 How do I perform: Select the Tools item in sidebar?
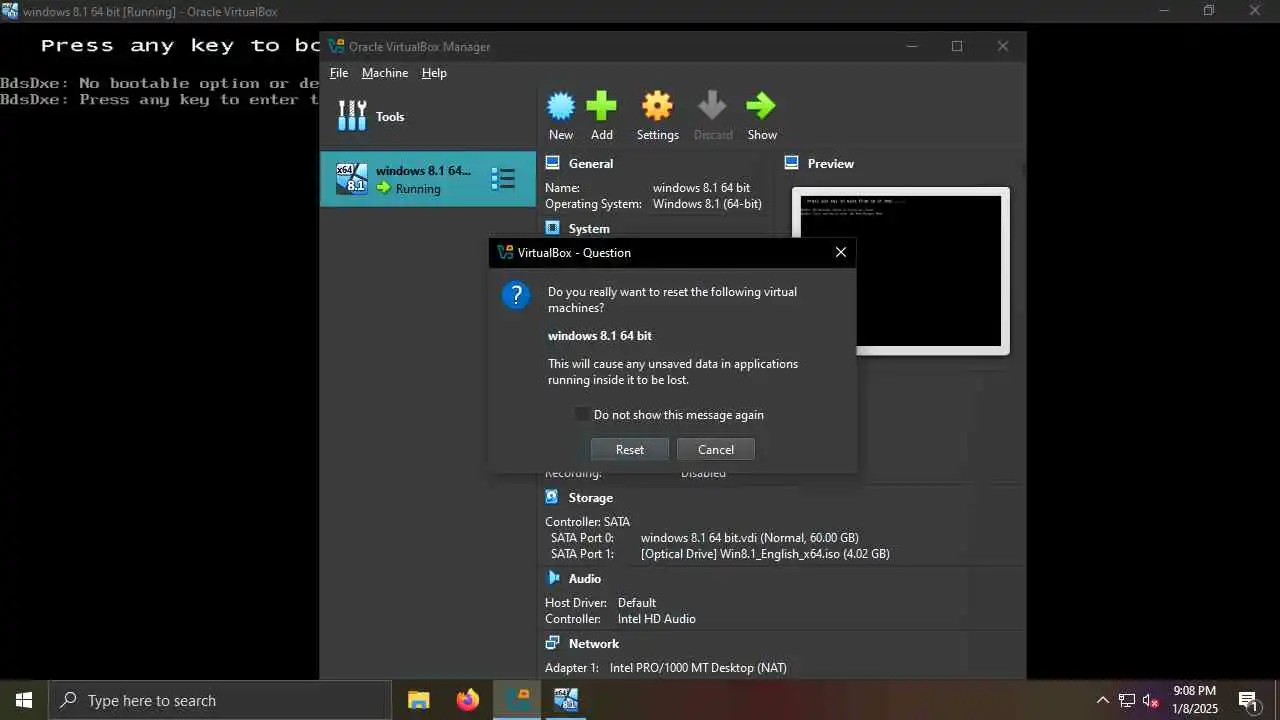pyautogui.click(x=428, y=116)
